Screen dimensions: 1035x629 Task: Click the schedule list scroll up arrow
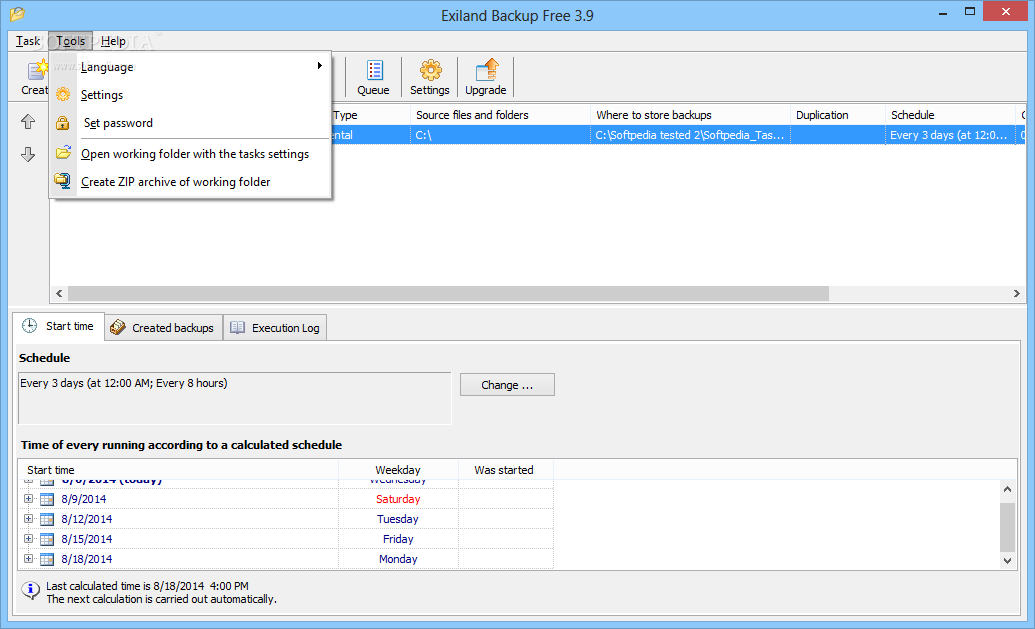(1007, 489)
